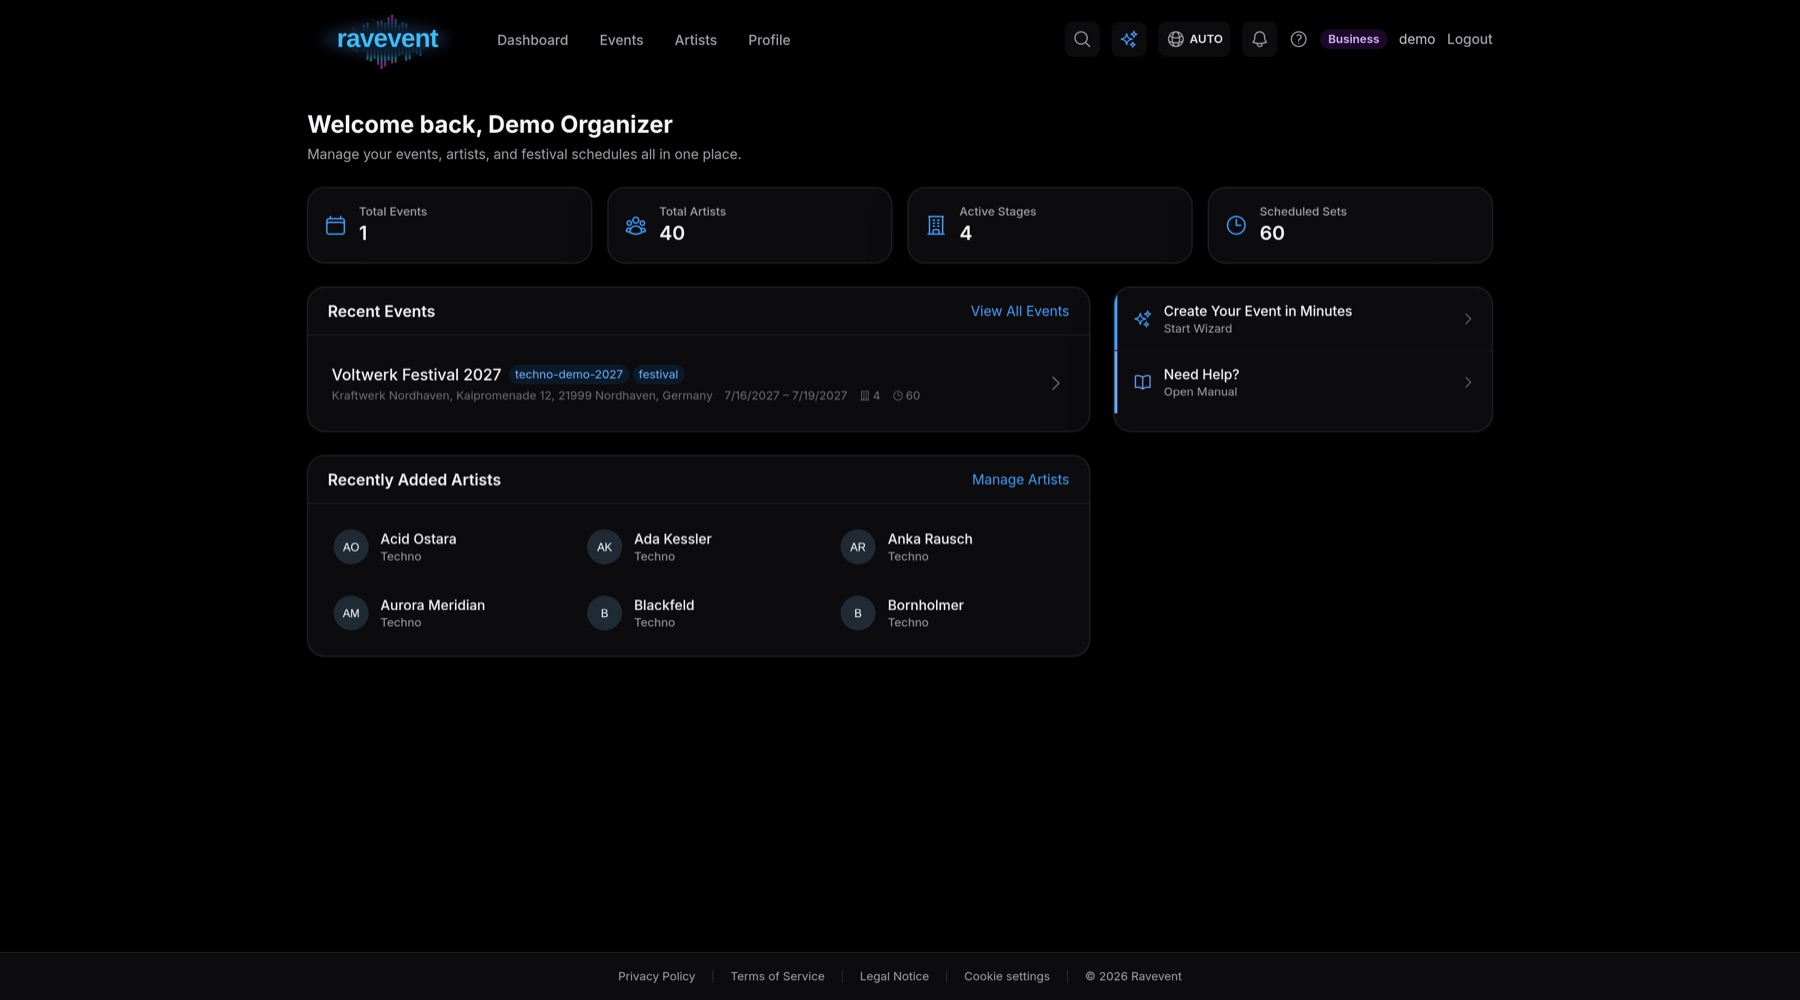
Task: Click the calendar icon in Total Events card
Action: point(336,225)
